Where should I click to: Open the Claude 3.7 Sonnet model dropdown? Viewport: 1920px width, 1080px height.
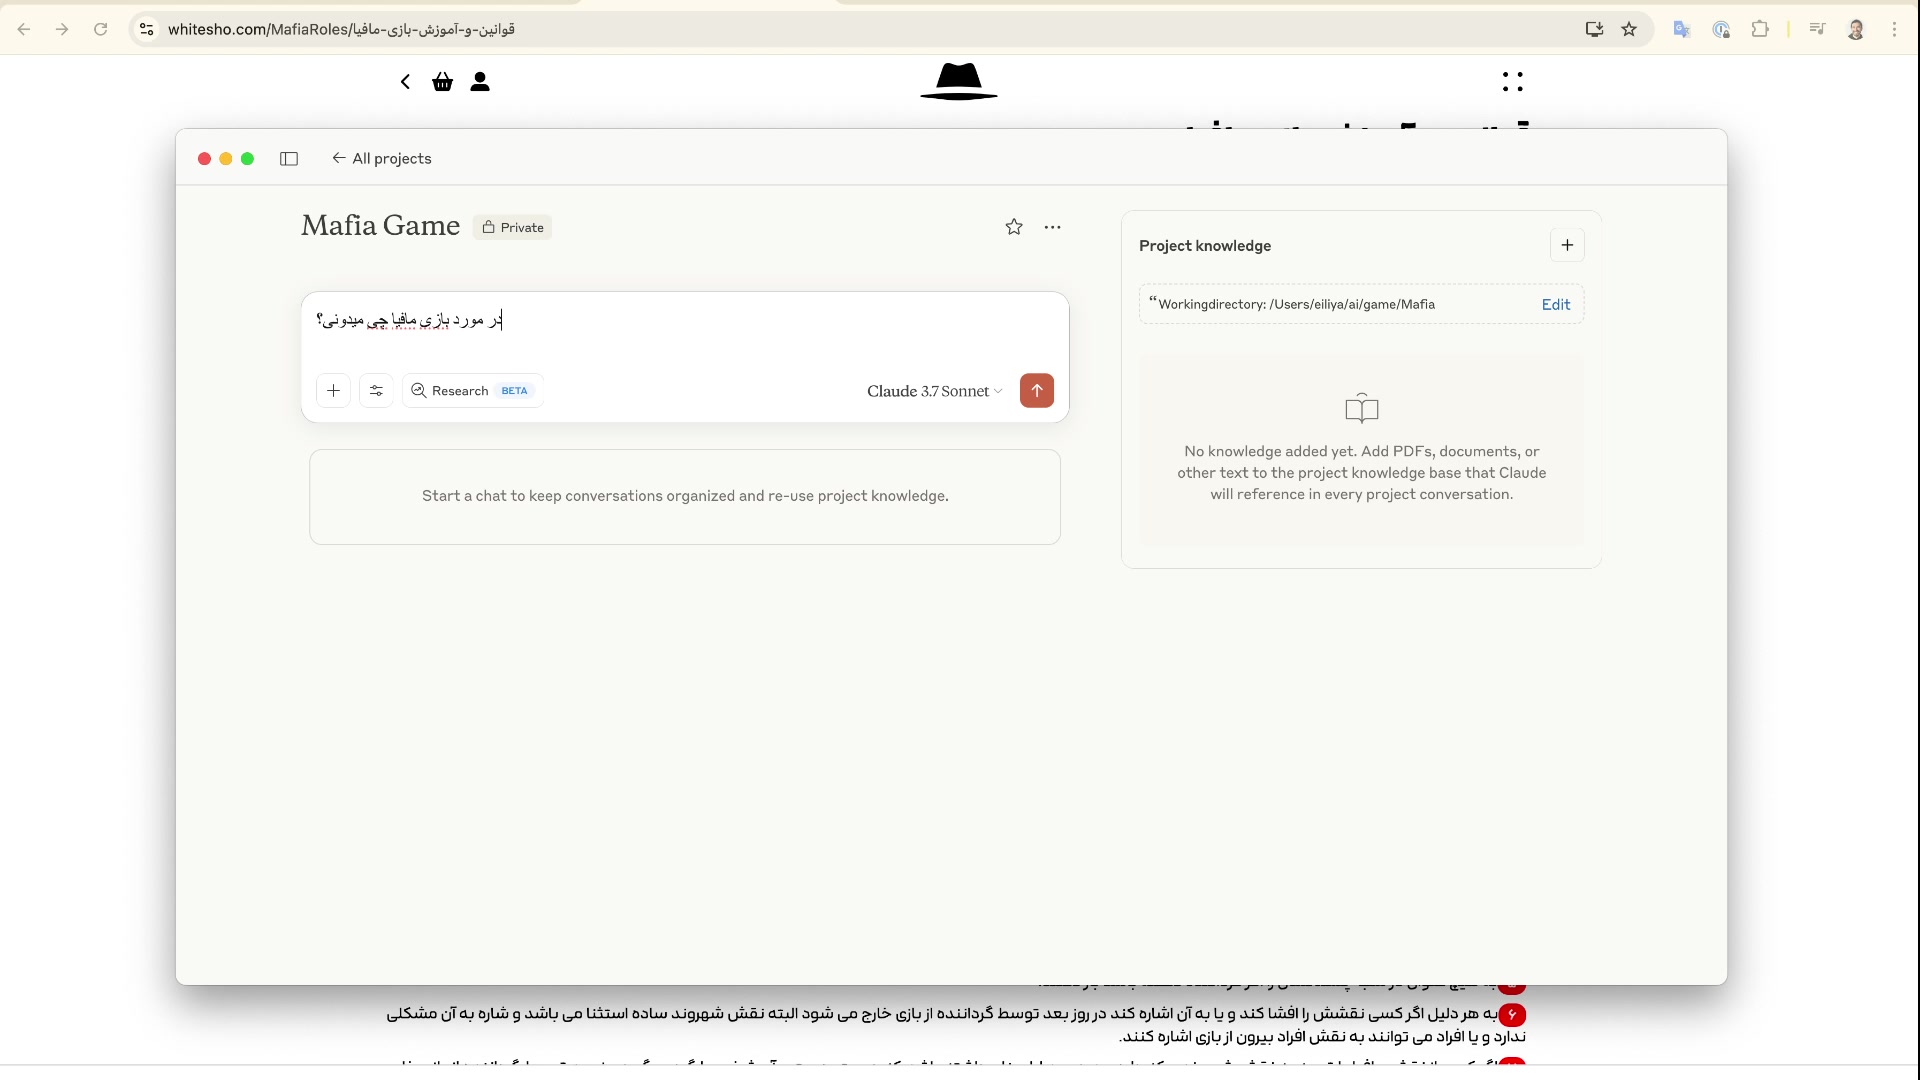[x=934, y=391]
